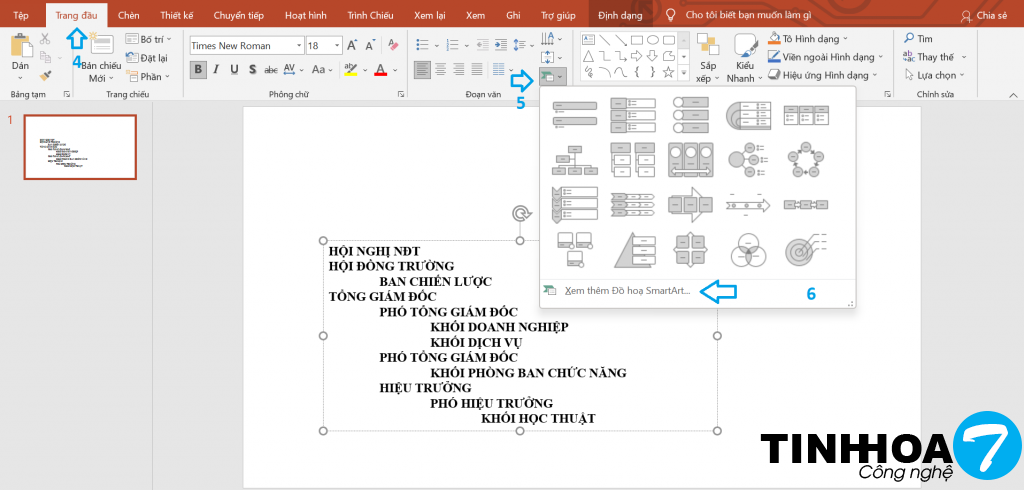This screenshot has height=490, width=1024.
Task: Click the Format Painter brush icon
Action: coord(45,74)
